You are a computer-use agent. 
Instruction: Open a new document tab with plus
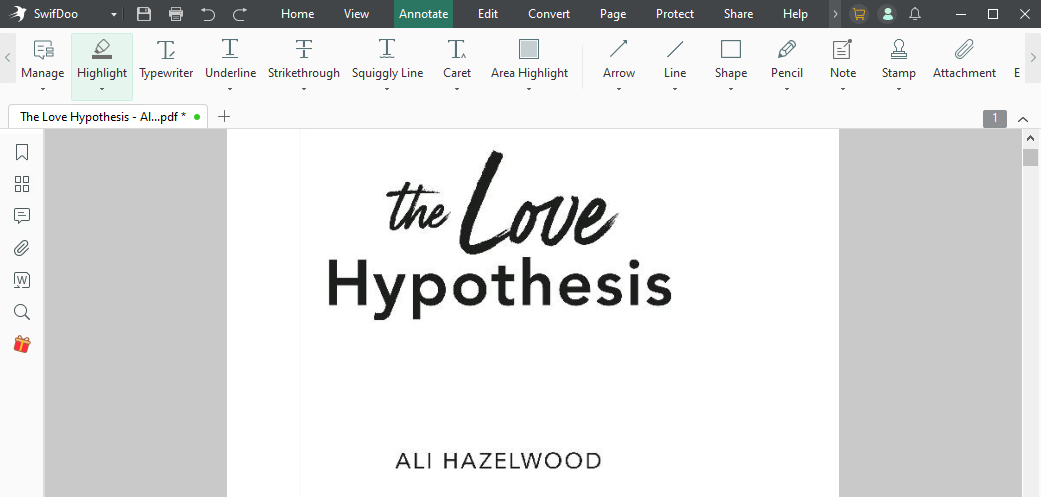pyautogui.click(x=224, y=117)
